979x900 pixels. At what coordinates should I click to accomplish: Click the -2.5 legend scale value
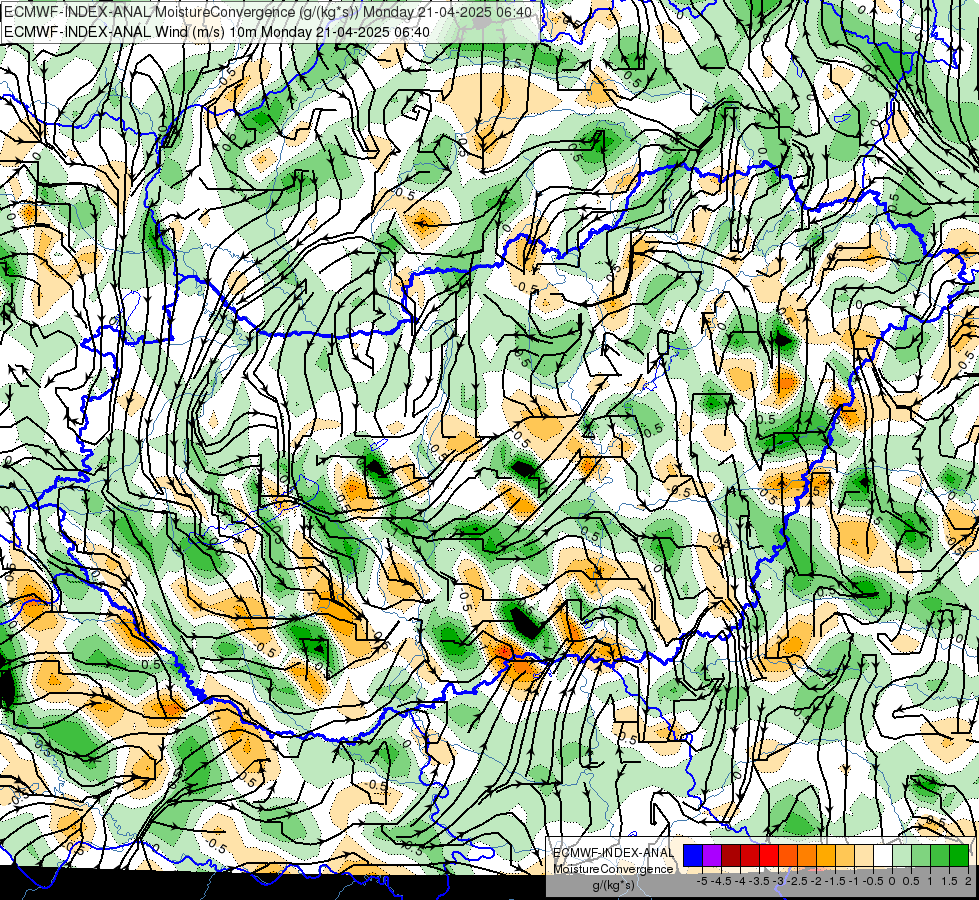pyautogui.click(x=797, y=881)
